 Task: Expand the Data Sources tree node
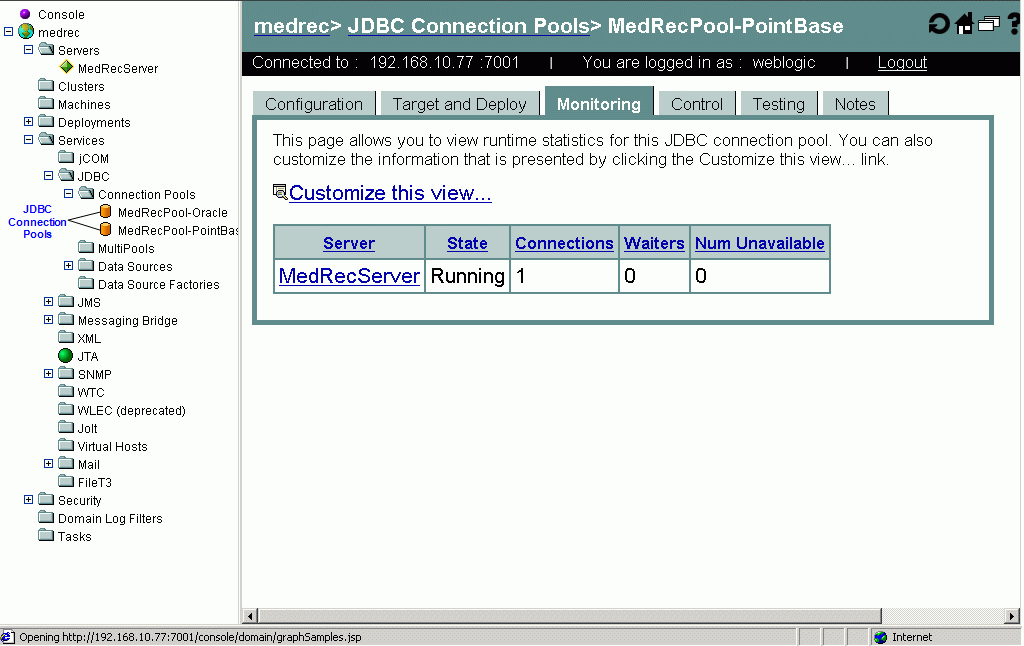tap(69, 265)
